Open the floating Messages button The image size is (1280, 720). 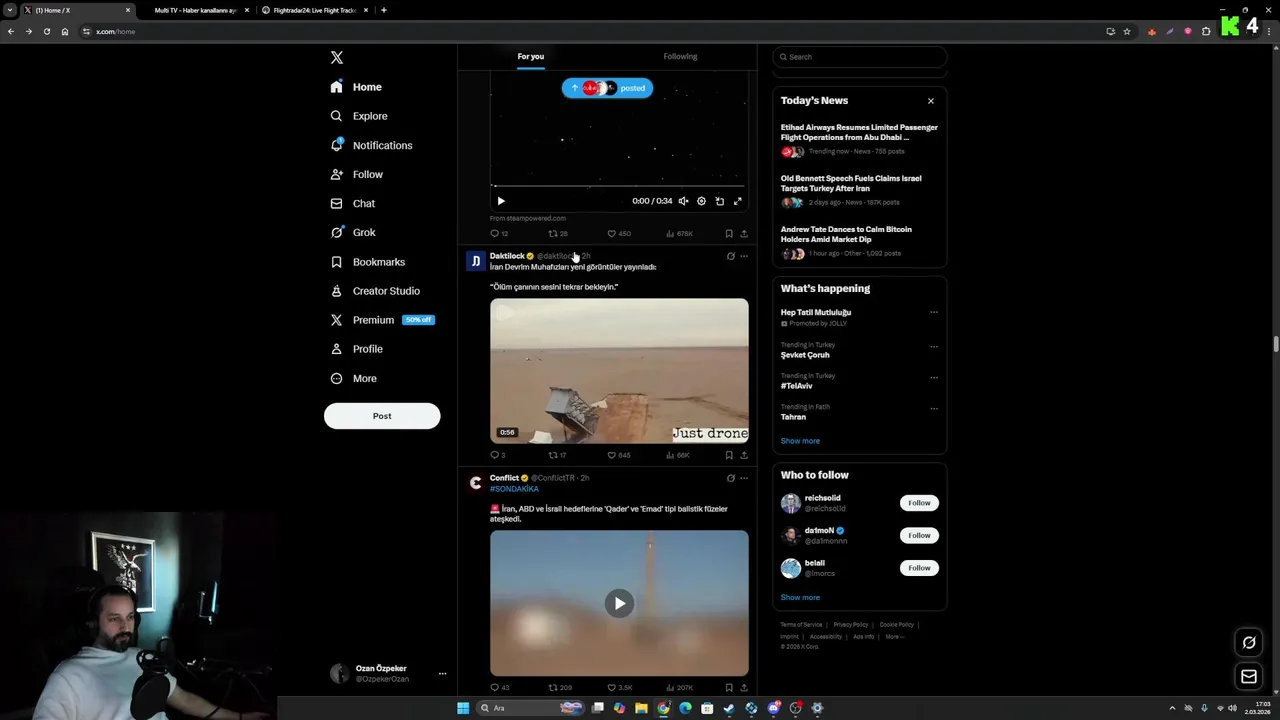click(x=1249, y=677)
